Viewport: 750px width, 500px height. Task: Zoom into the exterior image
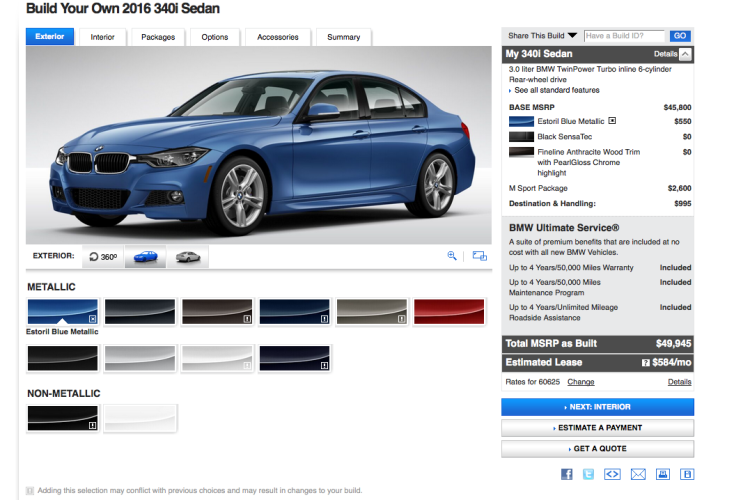click(452, 256)
